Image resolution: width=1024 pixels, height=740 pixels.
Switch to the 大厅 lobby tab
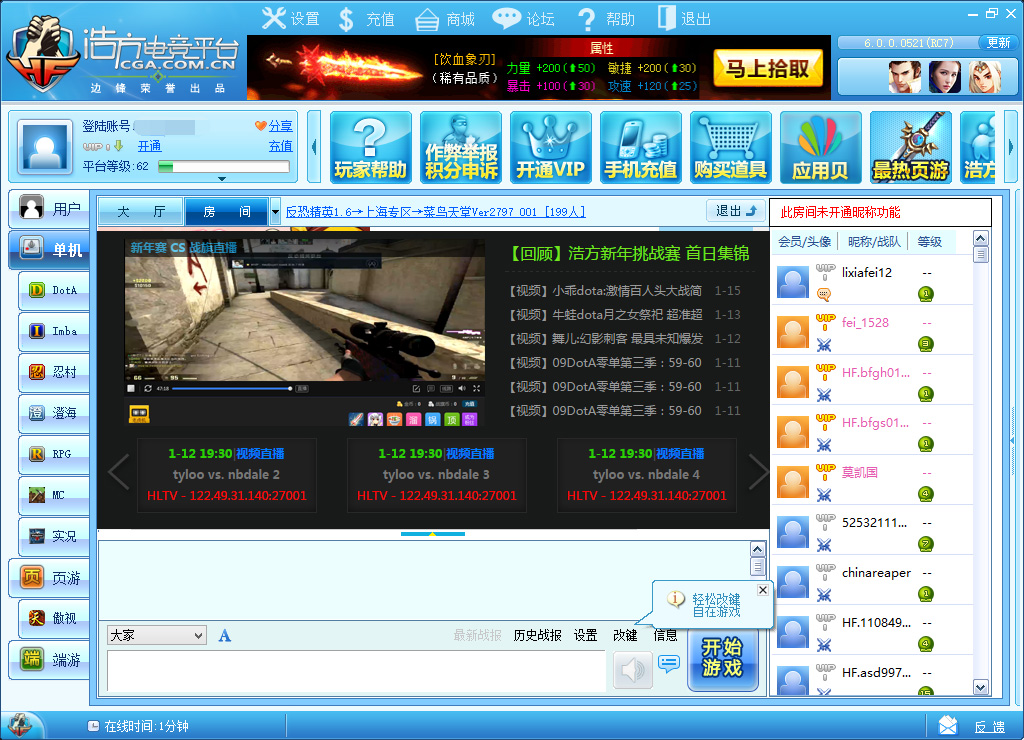pyautogui.click(x=140, y=212)
